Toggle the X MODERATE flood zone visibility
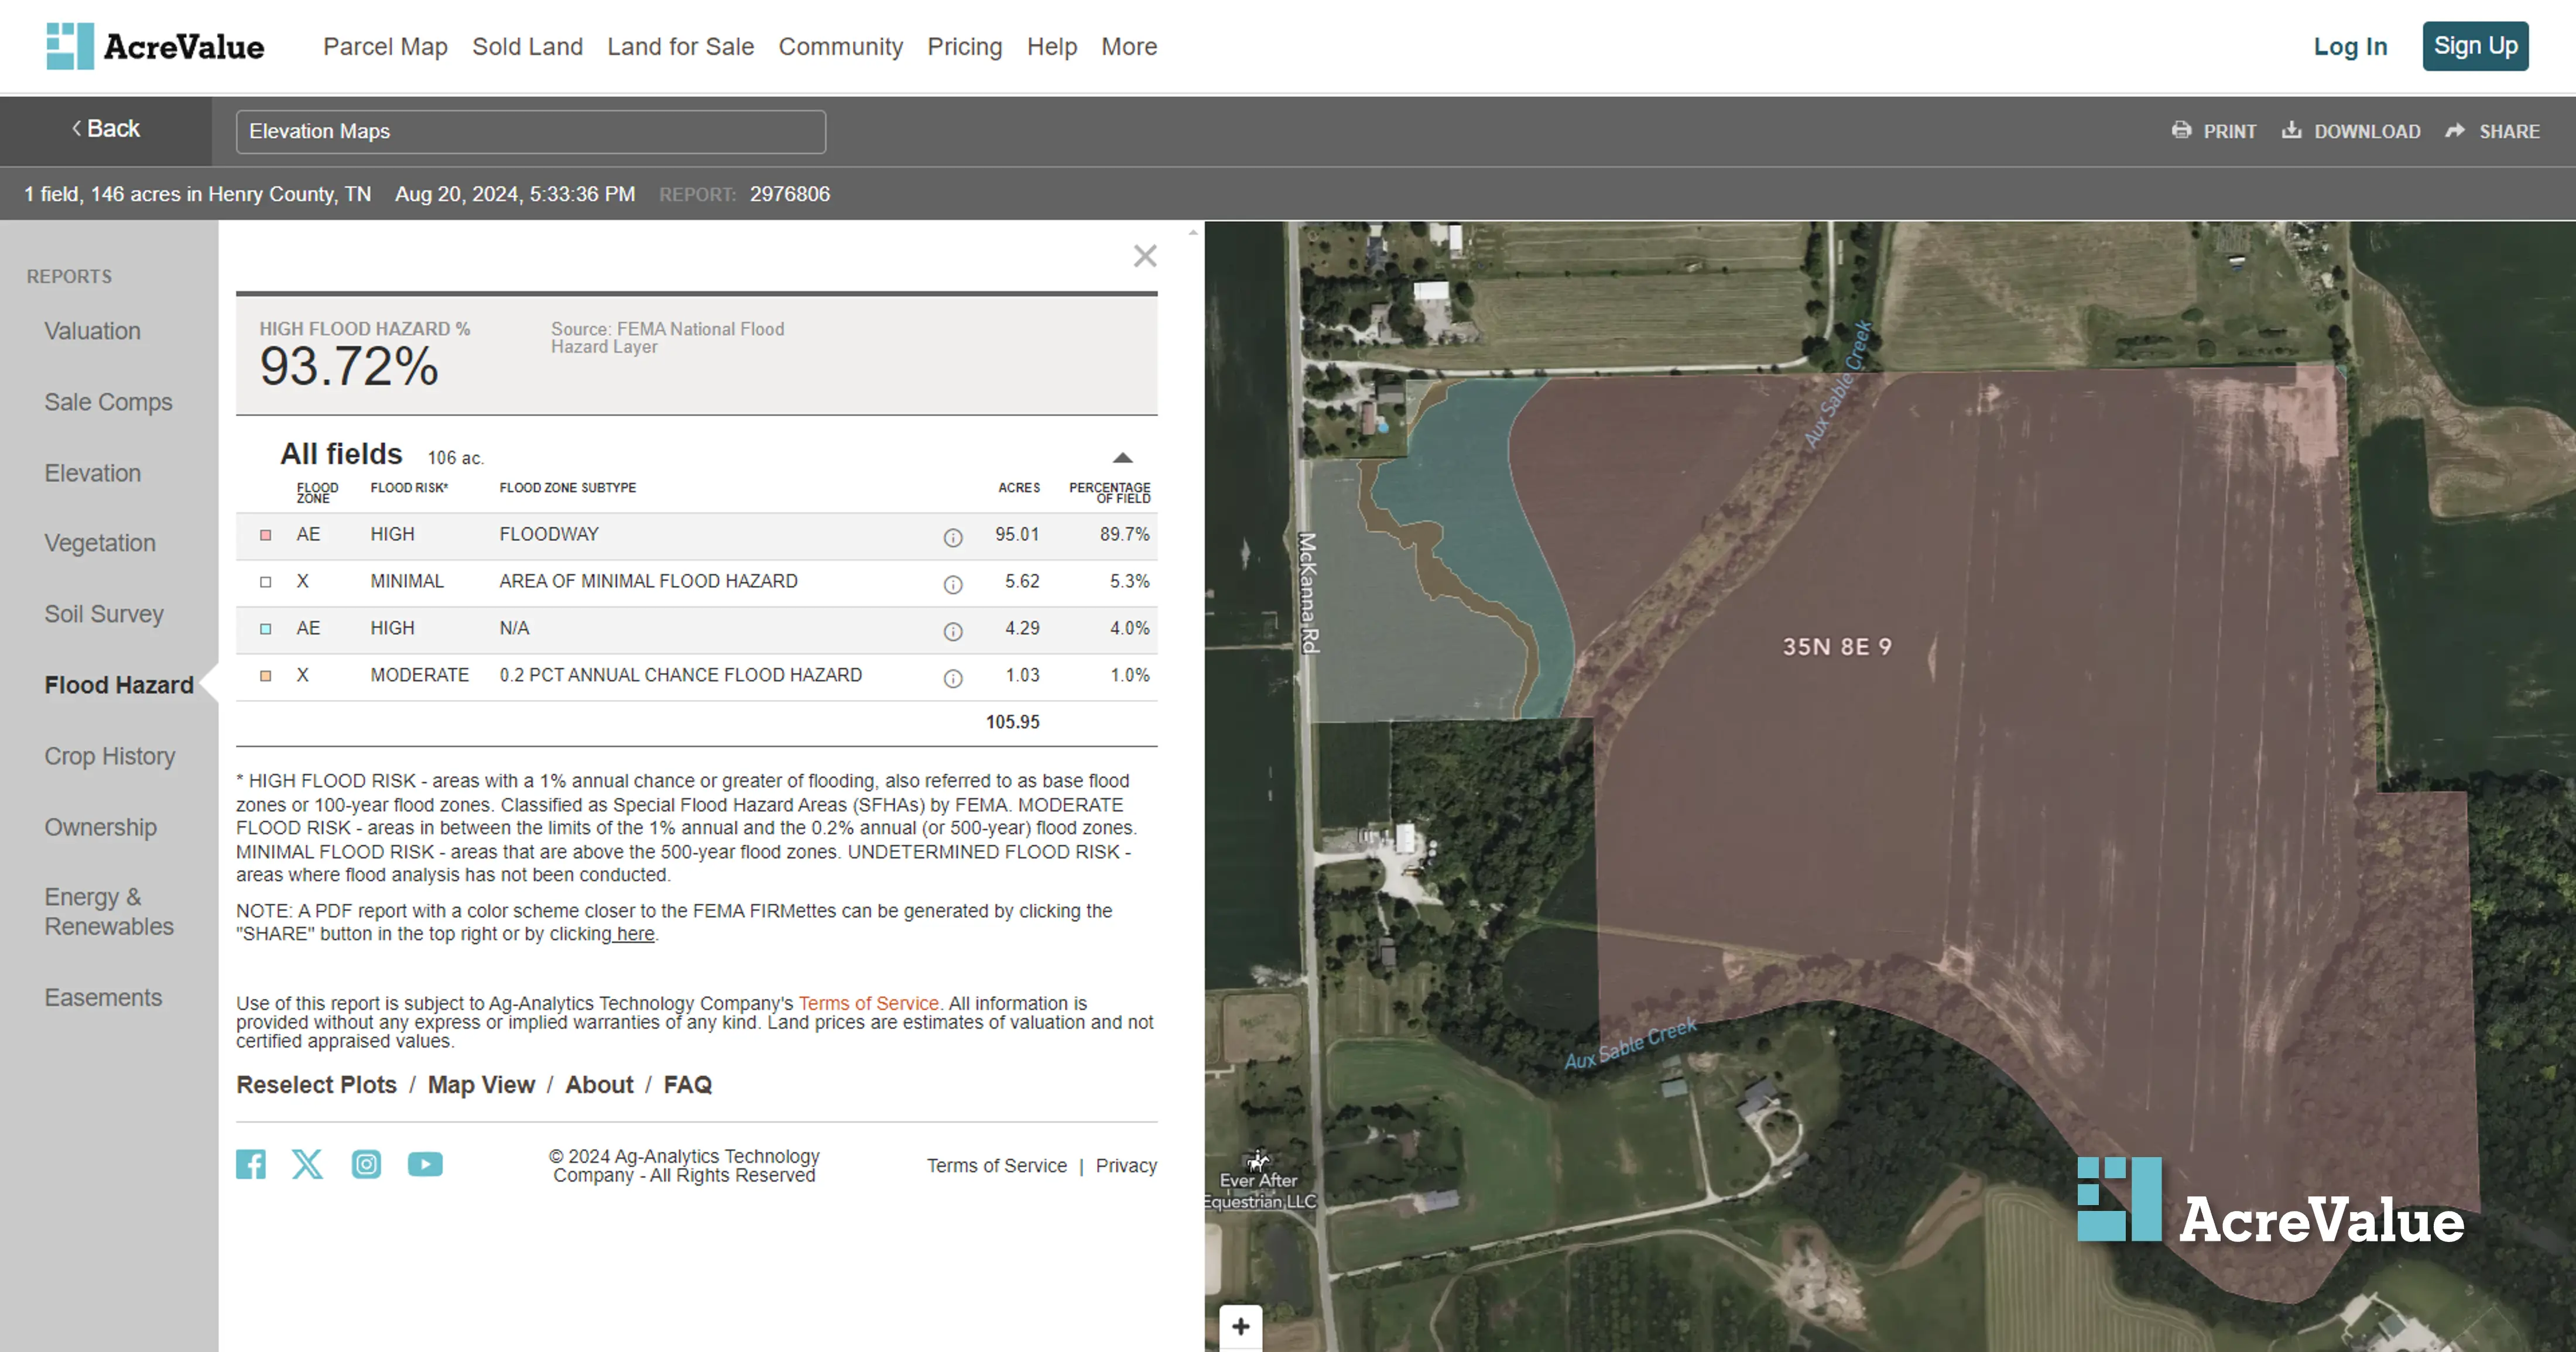Image resolution: width=2576 pixels, height=1352 pixels. [266, 676]
